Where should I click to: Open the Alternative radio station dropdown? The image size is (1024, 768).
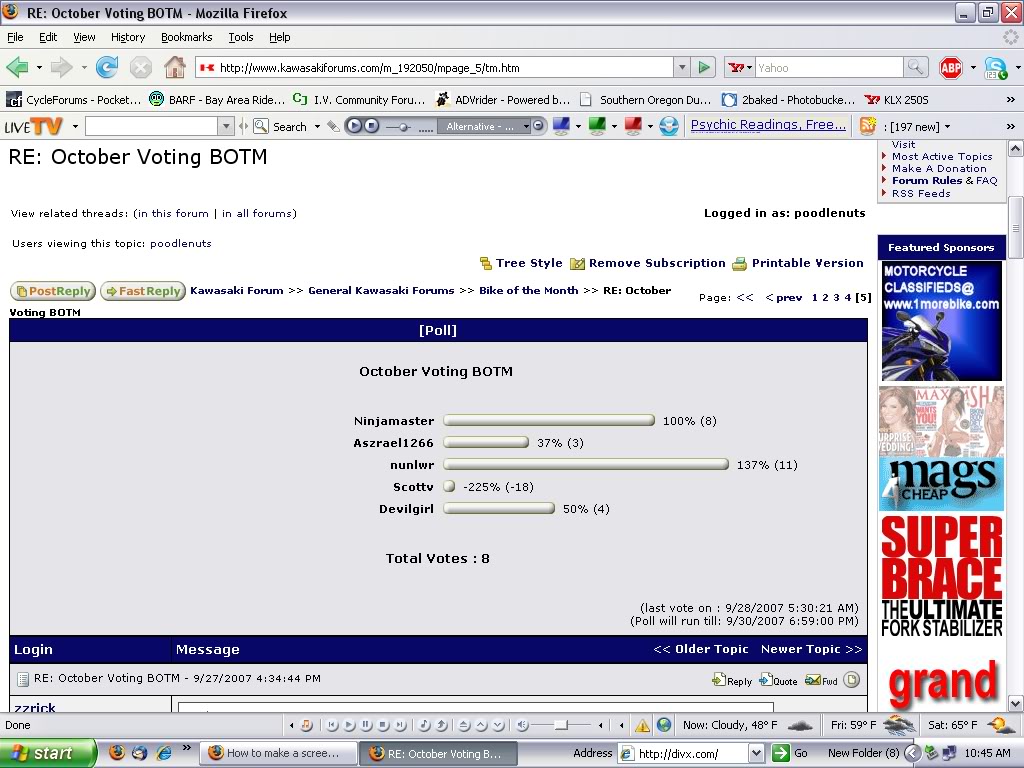click(485, 126)
